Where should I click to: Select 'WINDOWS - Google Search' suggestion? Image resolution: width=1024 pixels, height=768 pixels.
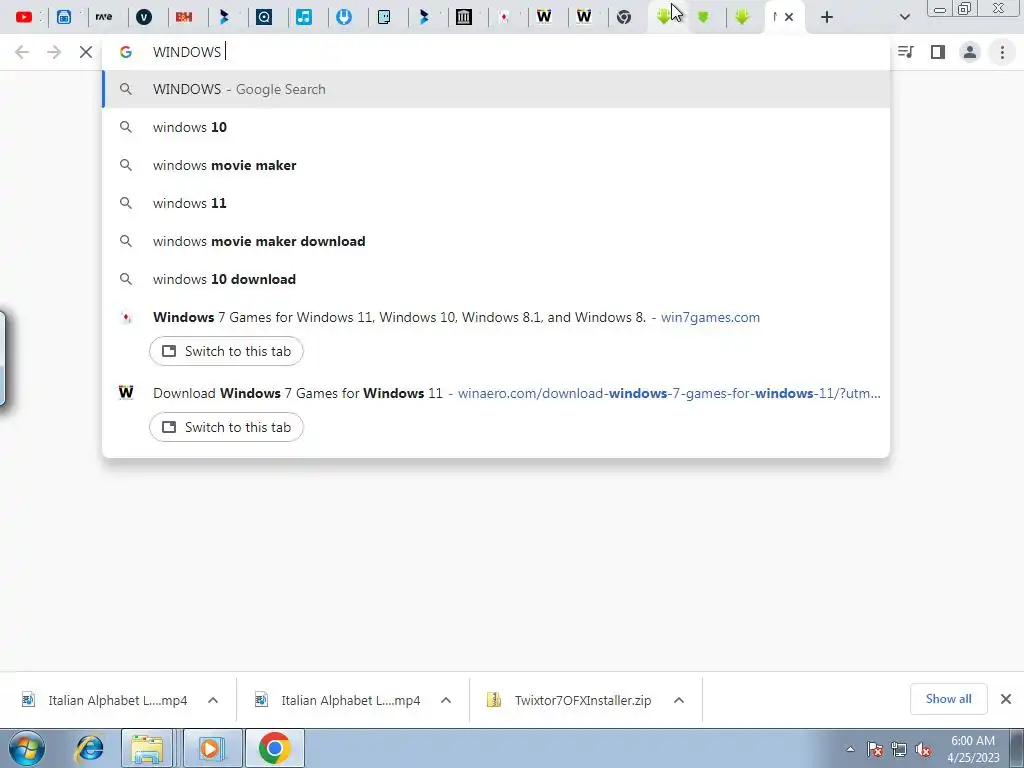click(x=496, y=89)
